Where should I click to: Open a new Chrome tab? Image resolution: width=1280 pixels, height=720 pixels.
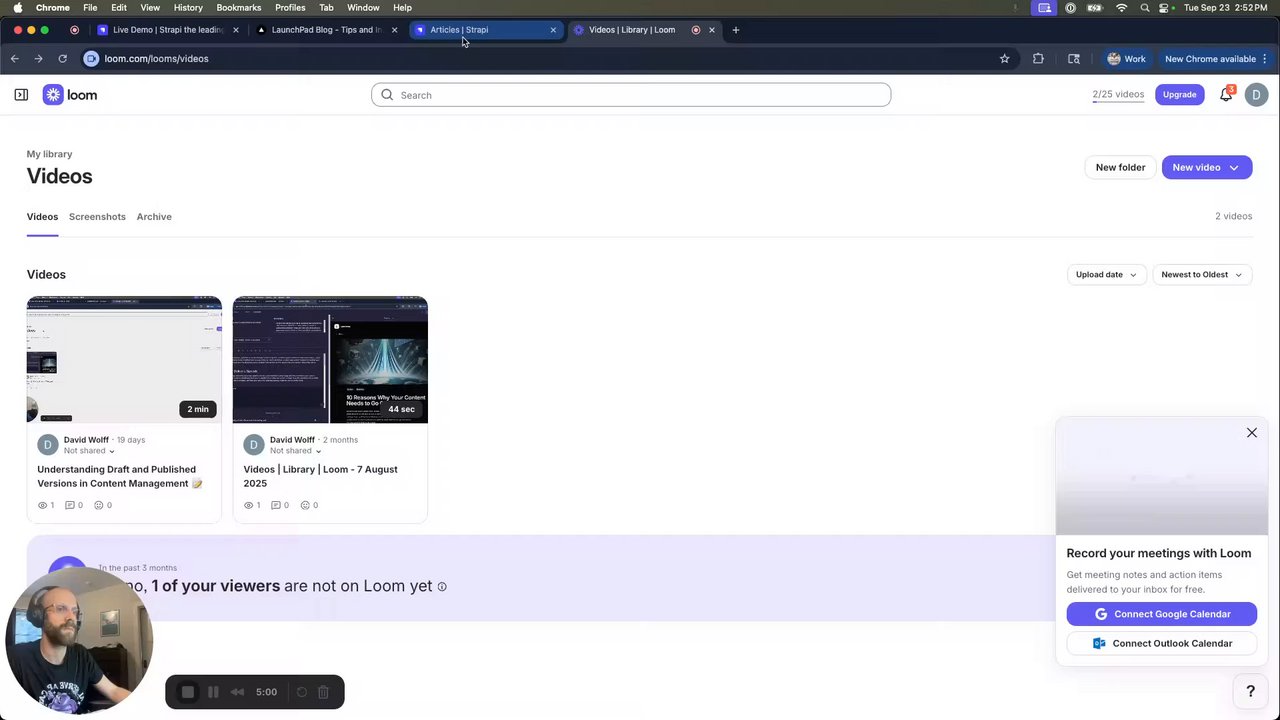click(736, 30)
